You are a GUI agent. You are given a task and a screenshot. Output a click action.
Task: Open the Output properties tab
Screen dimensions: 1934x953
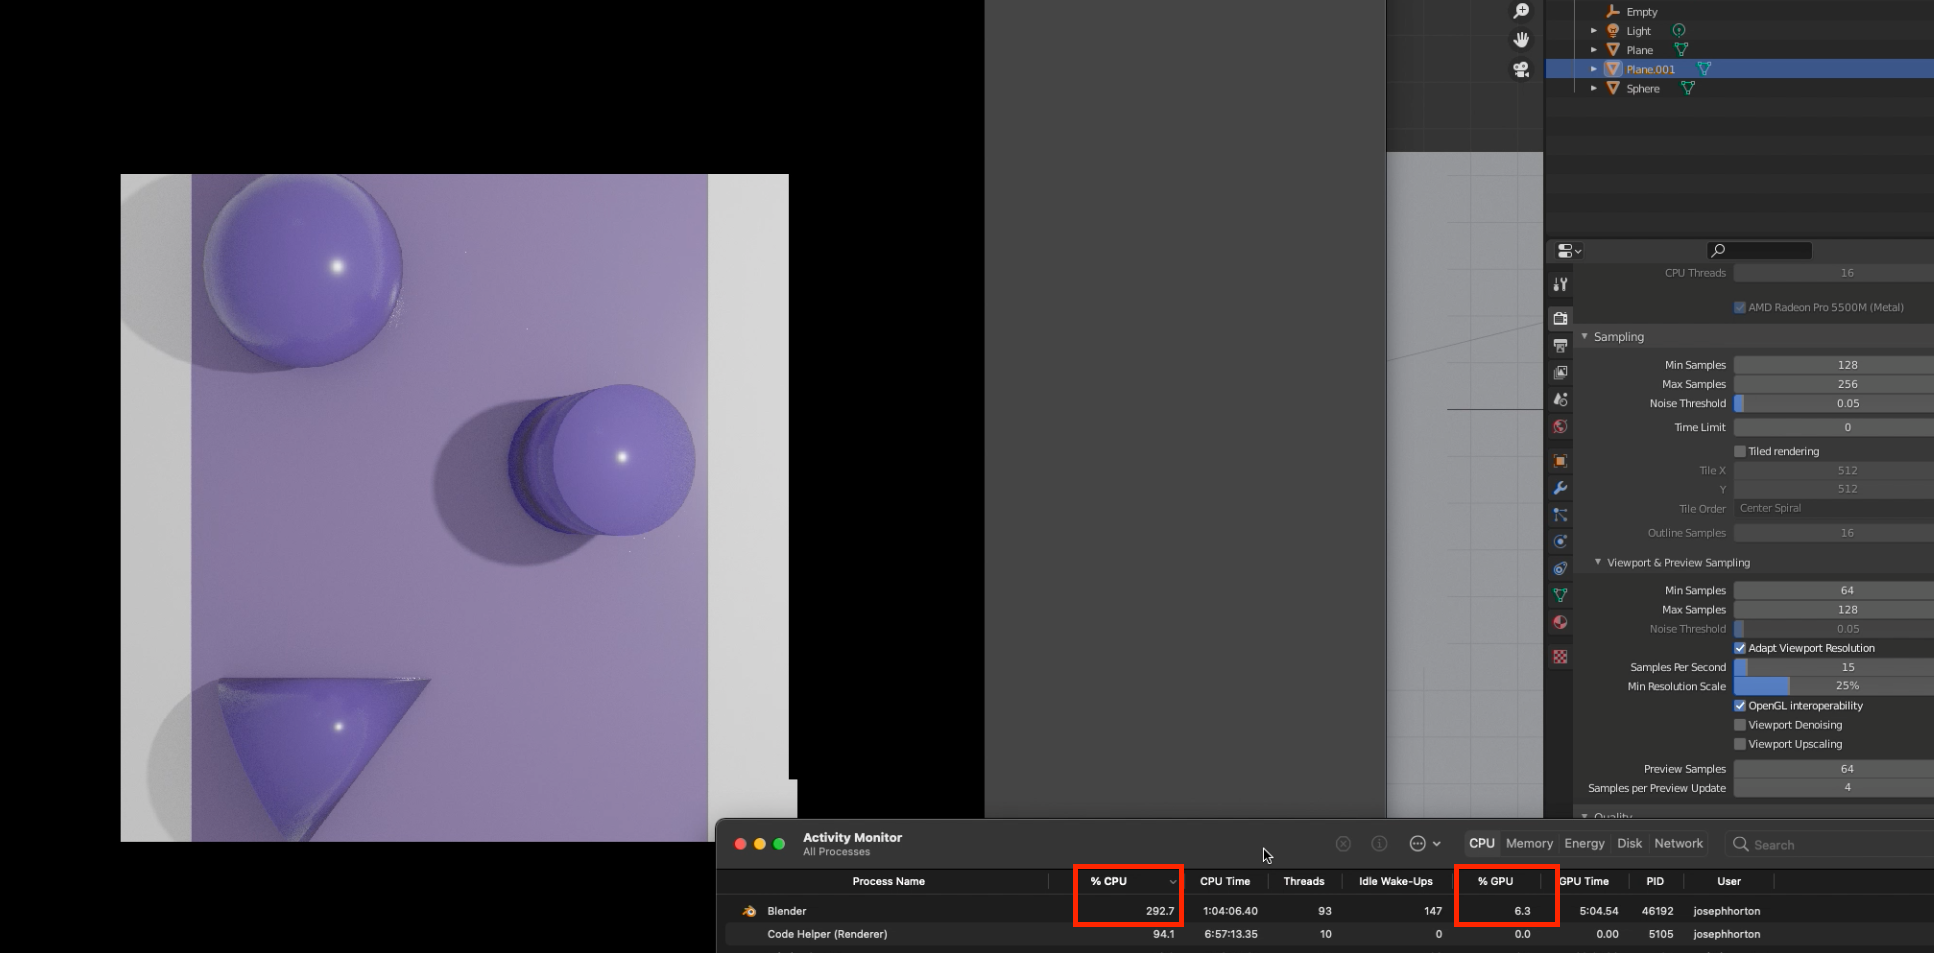1560,345
